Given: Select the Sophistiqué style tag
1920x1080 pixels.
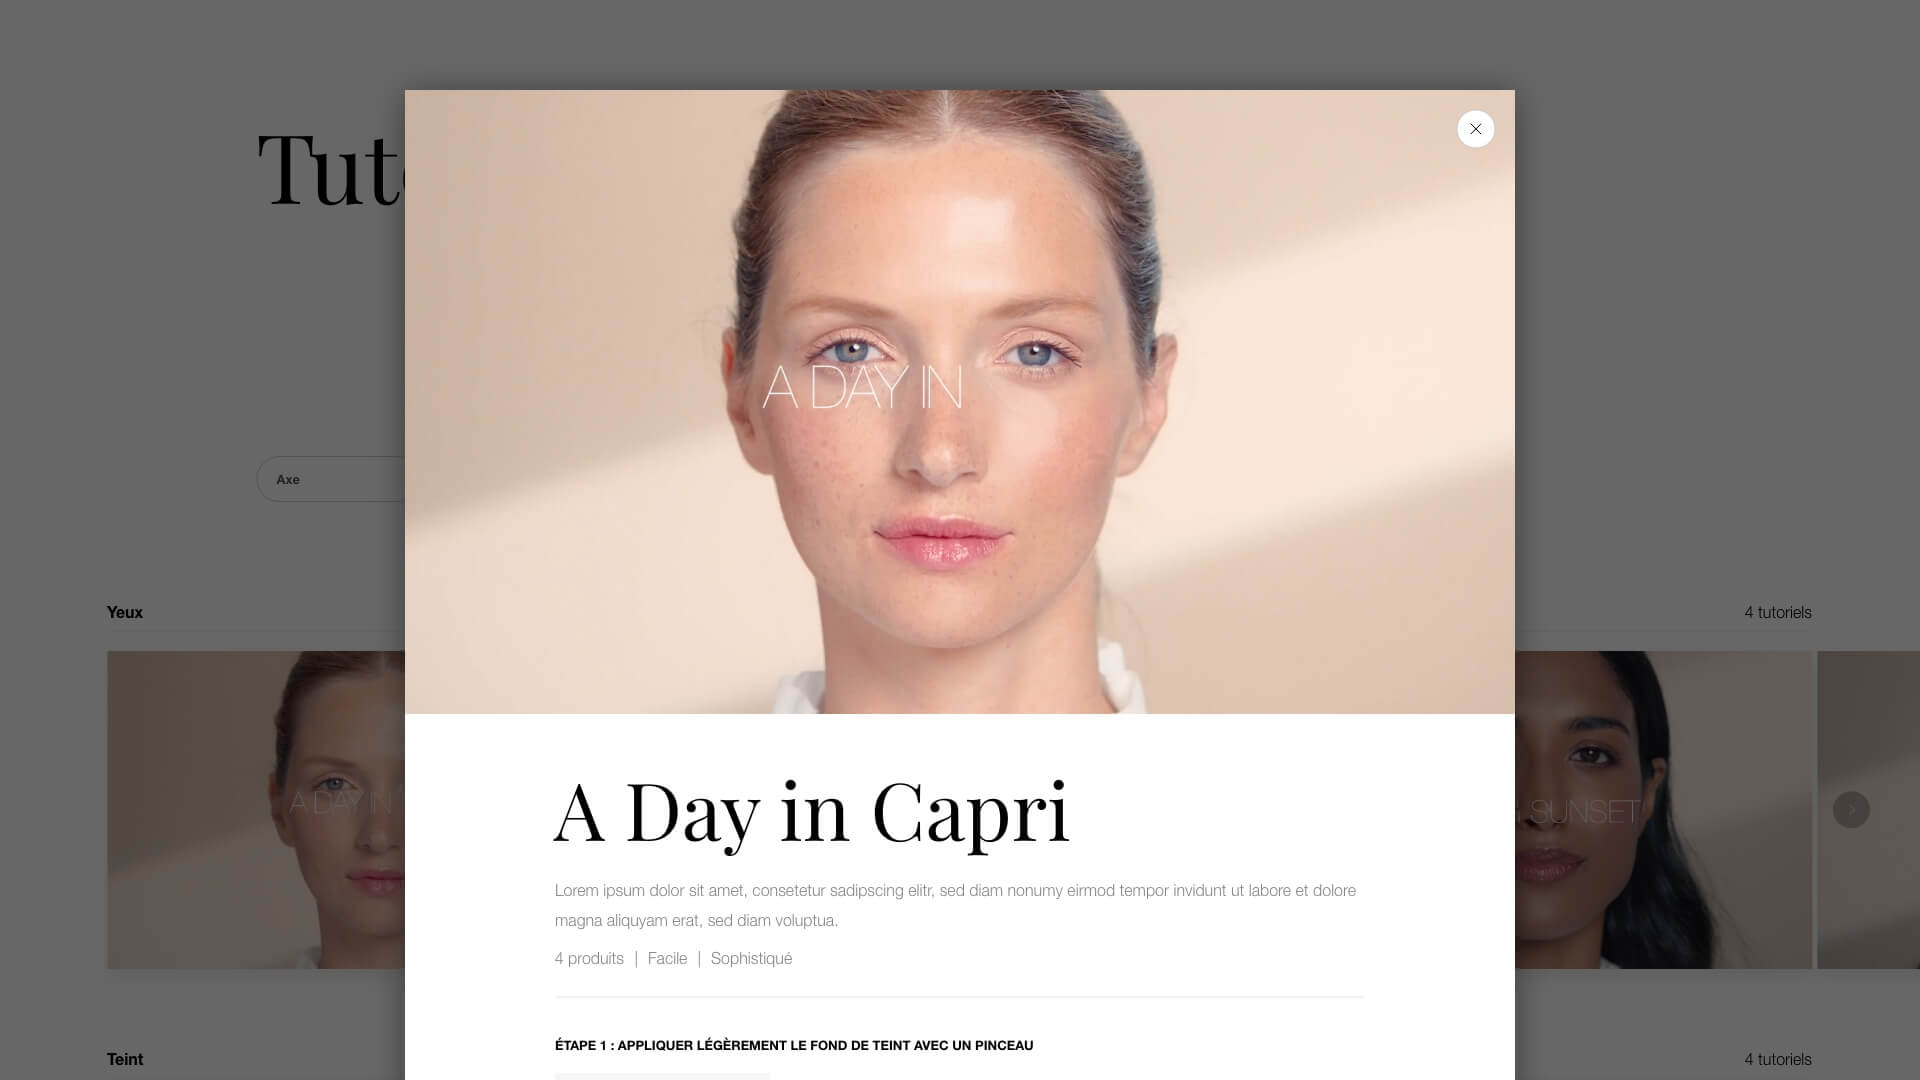Looking at the screenshot, I should 751,958.
